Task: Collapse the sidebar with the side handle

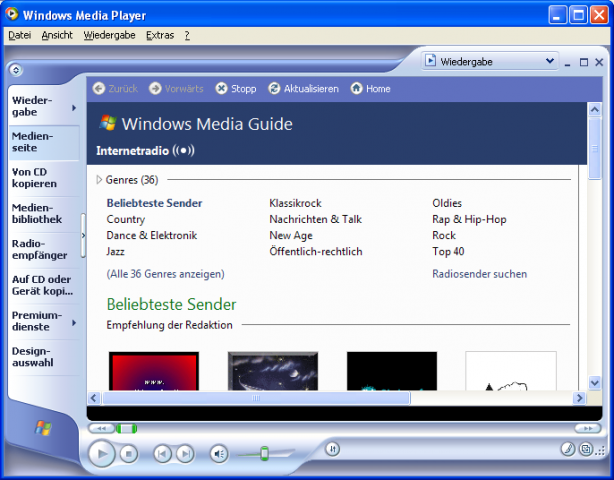Action: (x=83, y=235)
